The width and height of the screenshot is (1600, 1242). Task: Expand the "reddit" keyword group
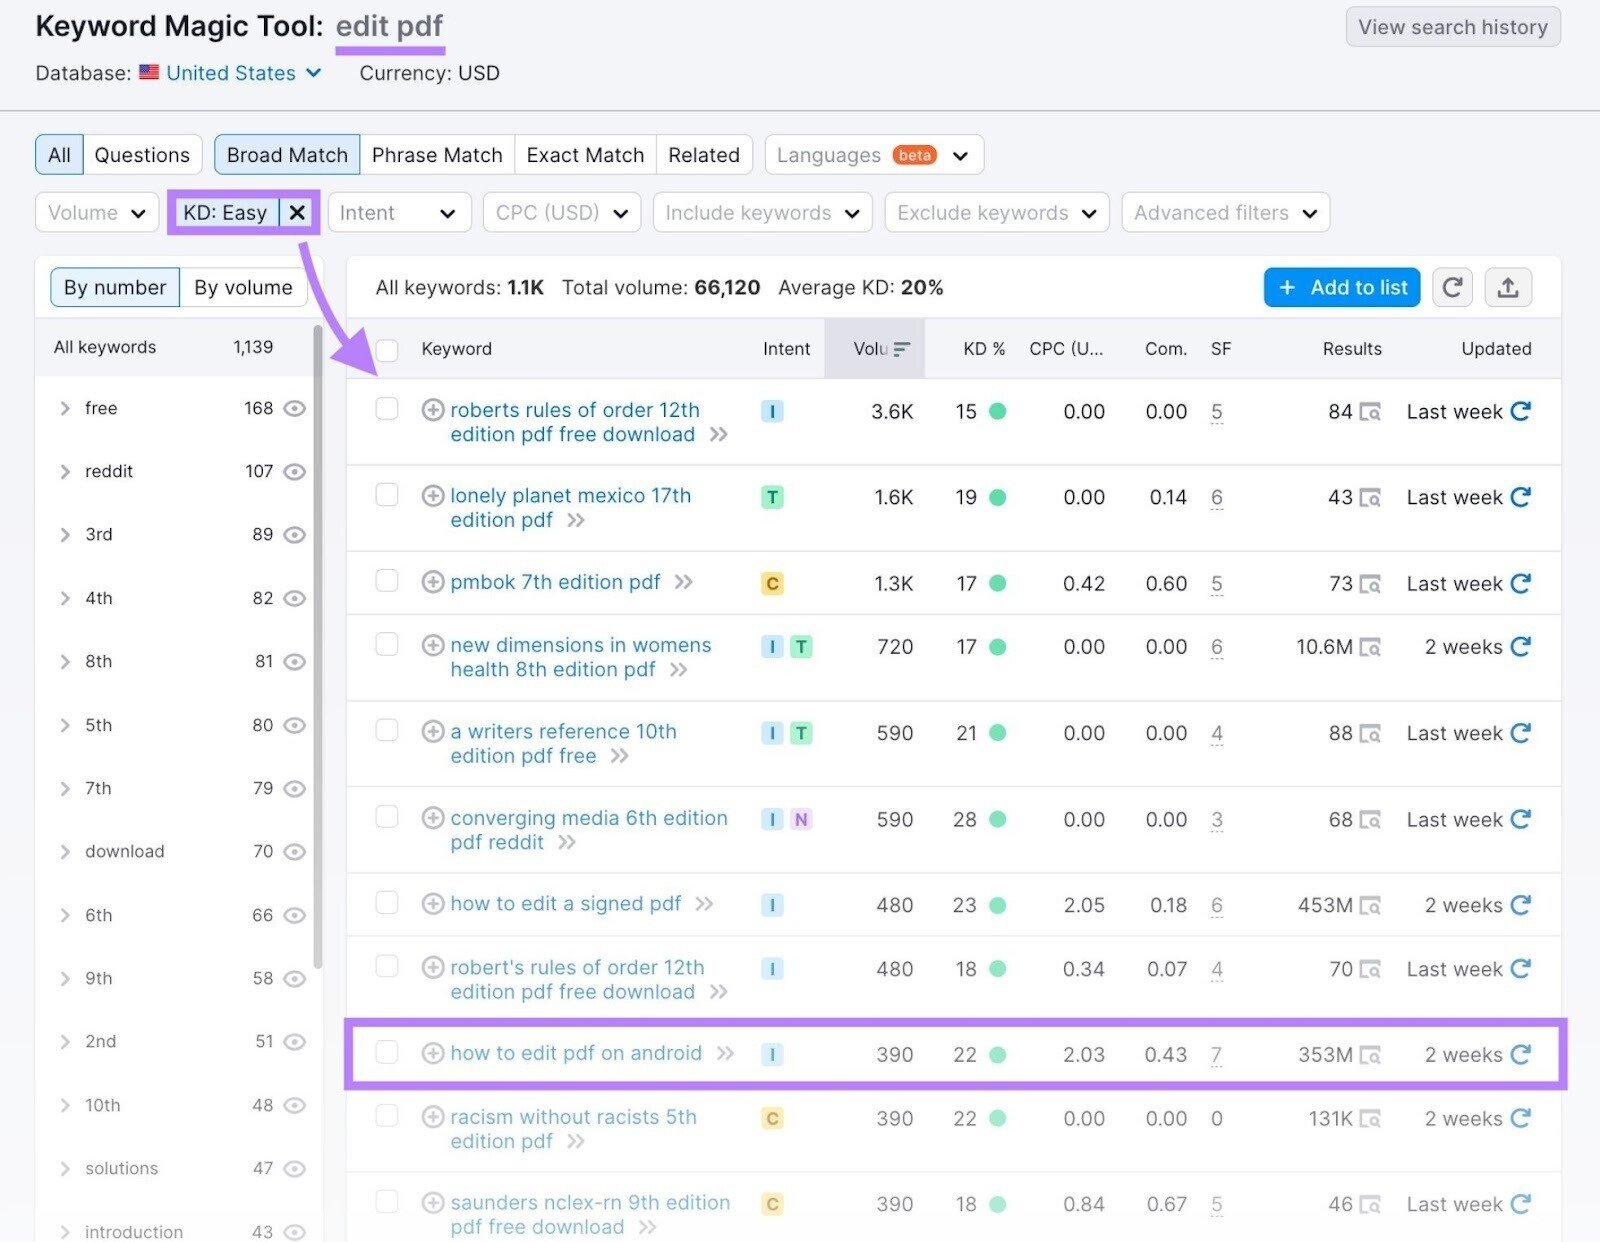pyautogui.click(x=65, y=471)
